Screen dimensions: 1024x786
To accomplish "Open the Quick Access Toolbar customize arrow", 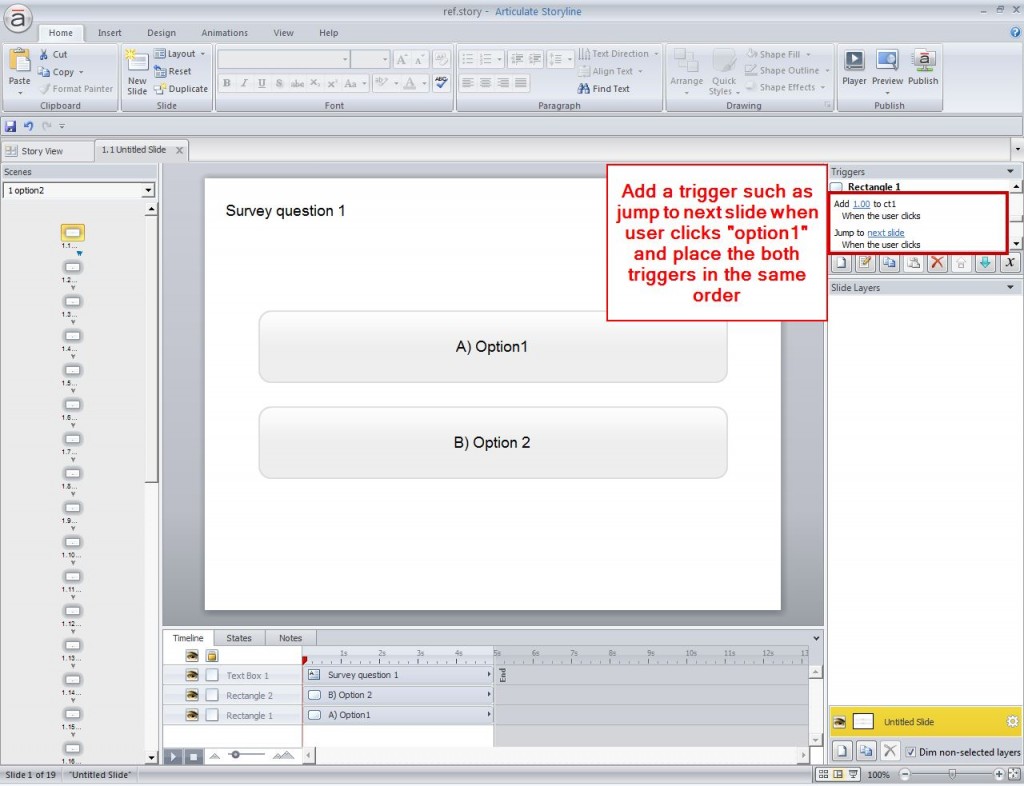I will click(x=62, y=126).
